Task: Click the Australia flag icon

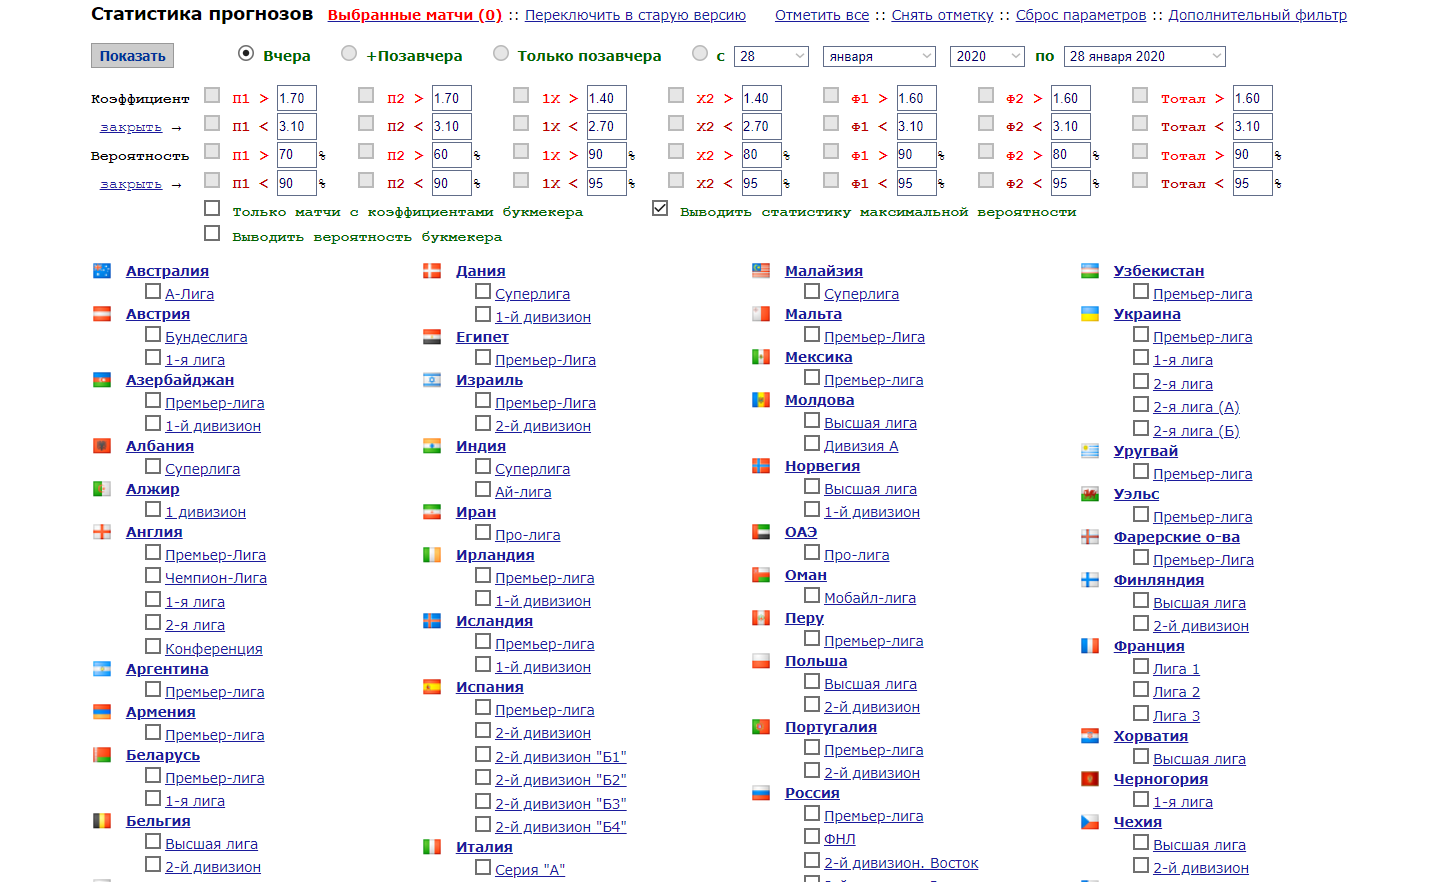Action: coord(102,270)
